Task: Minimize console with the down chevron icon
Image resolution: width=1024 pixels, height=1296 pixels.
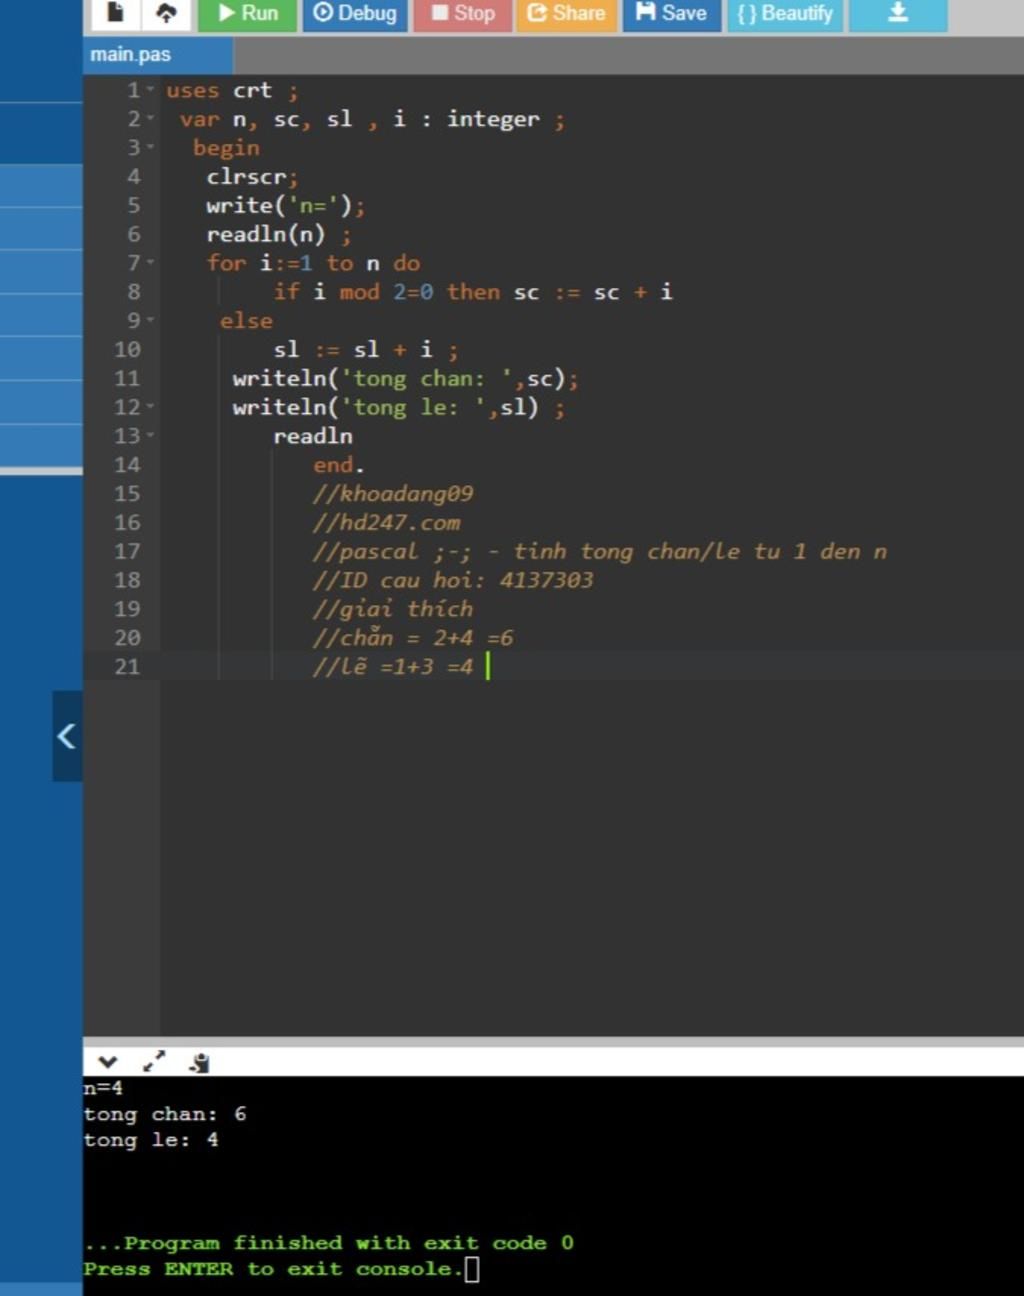Action: (108, 1062)
